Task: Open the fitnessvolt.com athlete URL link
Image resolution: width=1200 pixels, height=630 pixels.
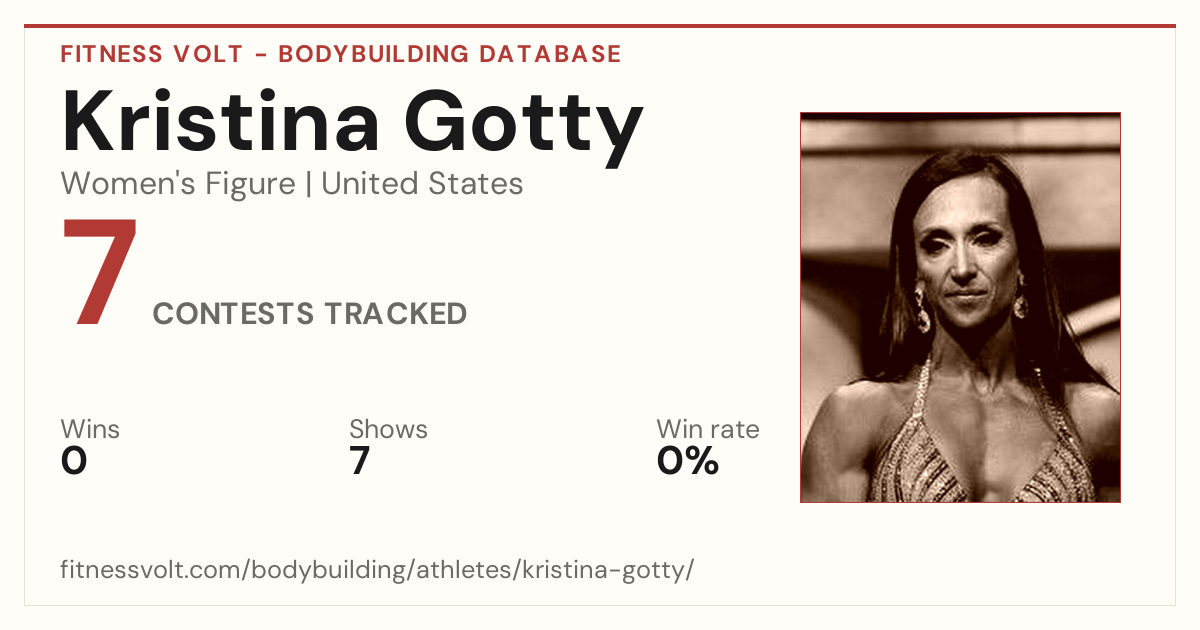Action: point(377,570)
